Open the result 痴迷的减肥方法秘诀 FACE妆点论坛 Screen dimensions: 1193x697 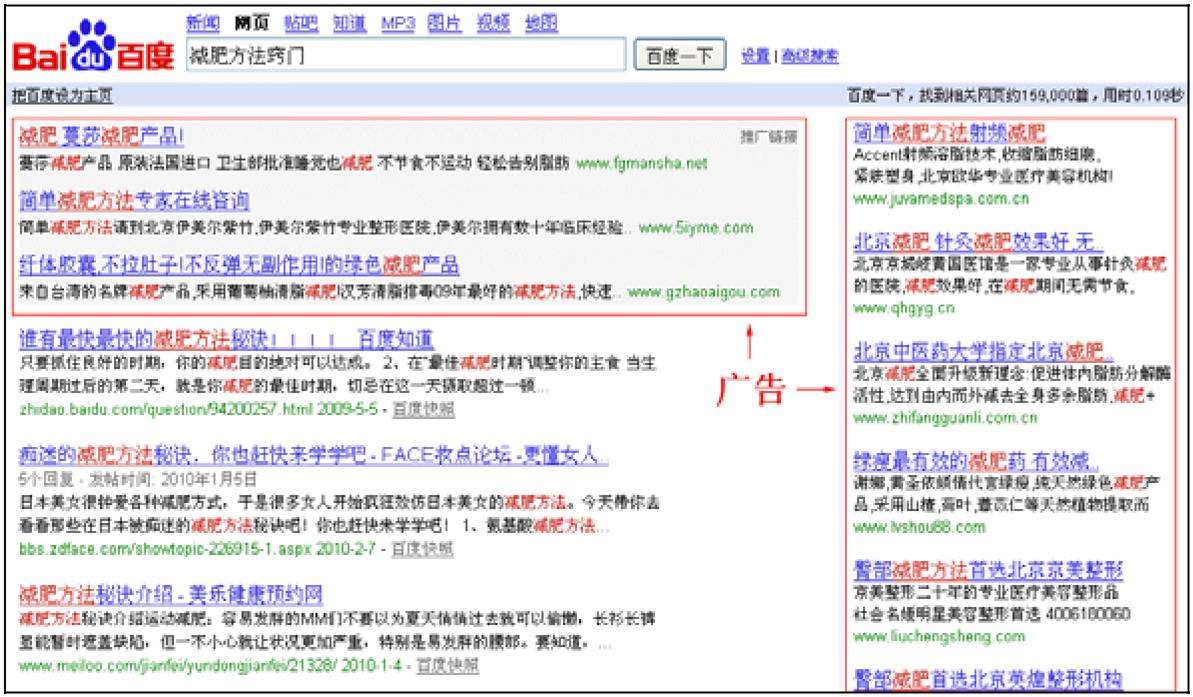(313, 457)
